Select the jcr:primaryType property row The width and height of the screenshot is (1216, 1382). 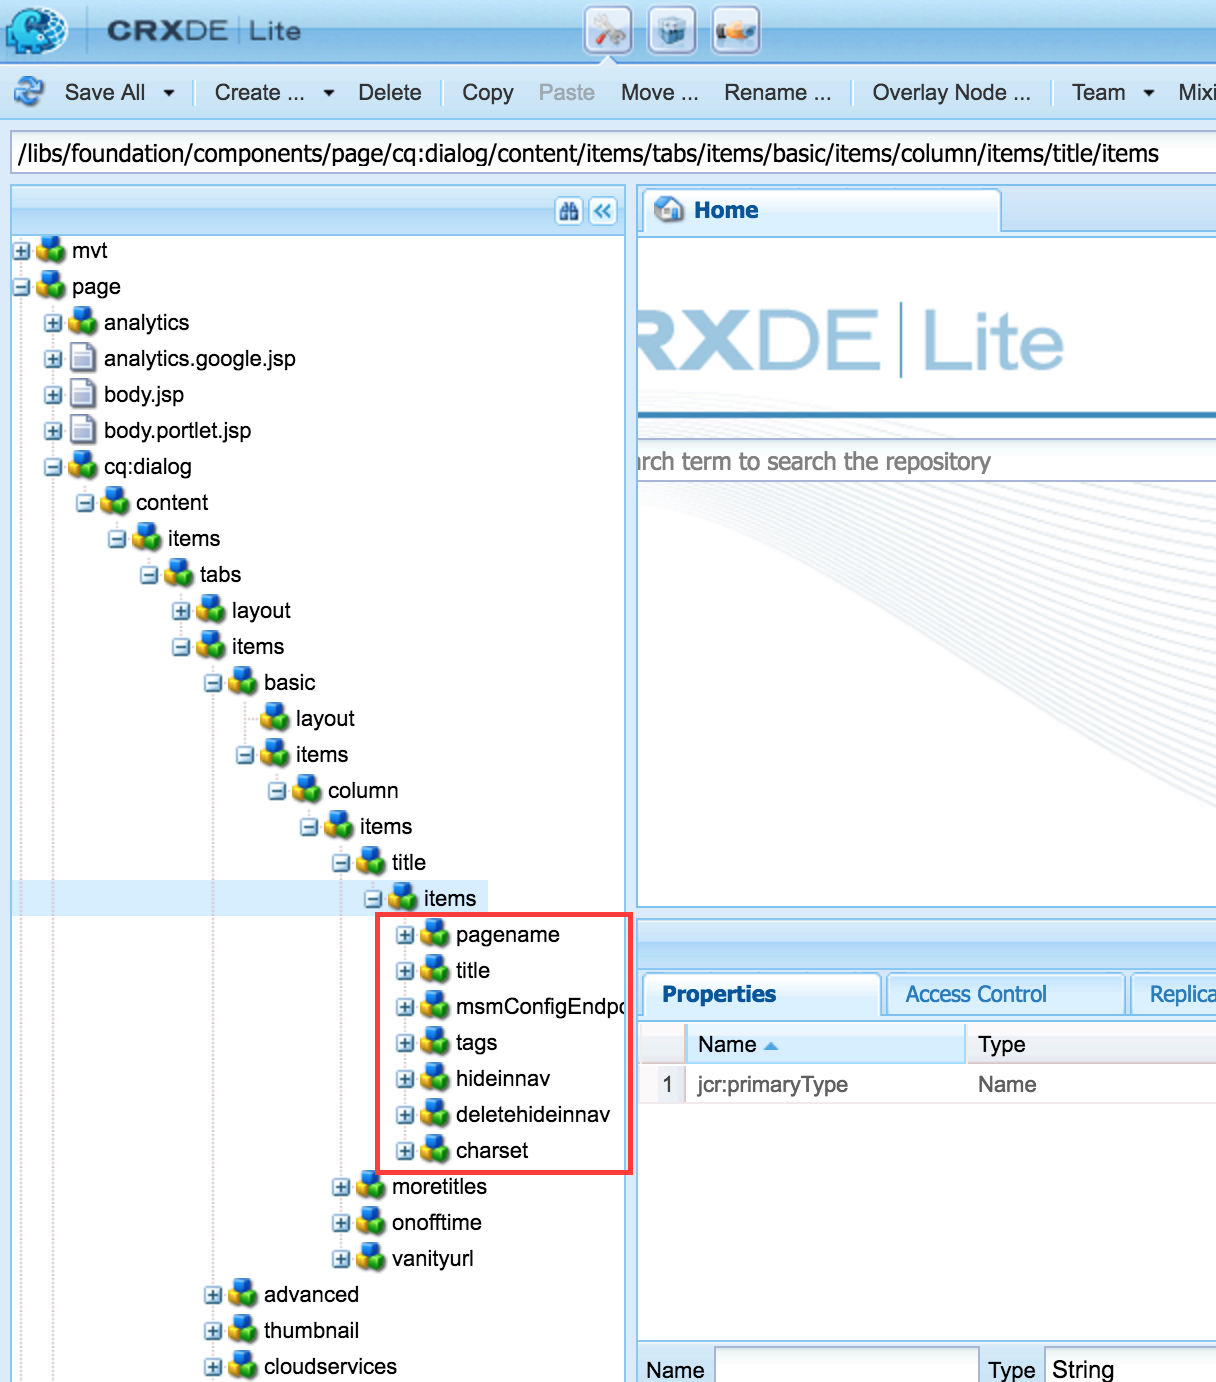tap(926, 1084)
